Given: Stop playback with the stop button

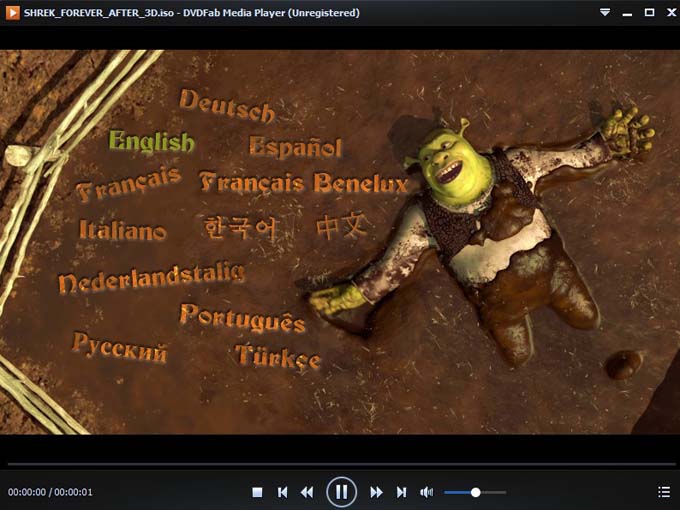Looking at the screenshot, I should [257, 492].
